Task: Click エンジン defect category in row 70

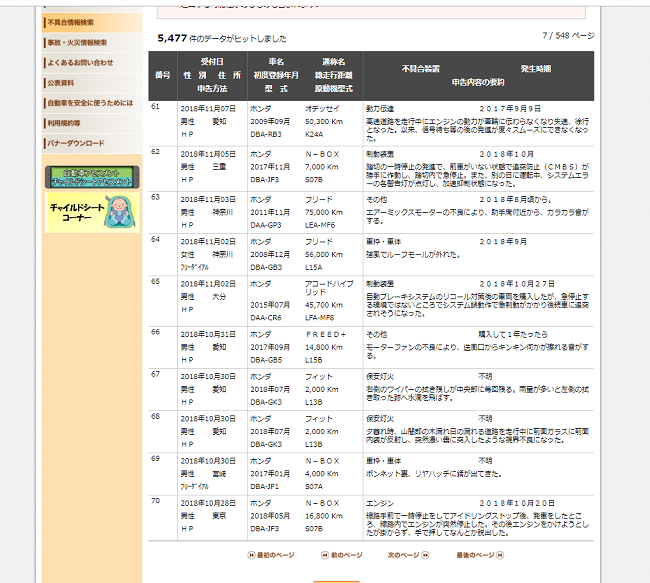Action: click(380, 503)
